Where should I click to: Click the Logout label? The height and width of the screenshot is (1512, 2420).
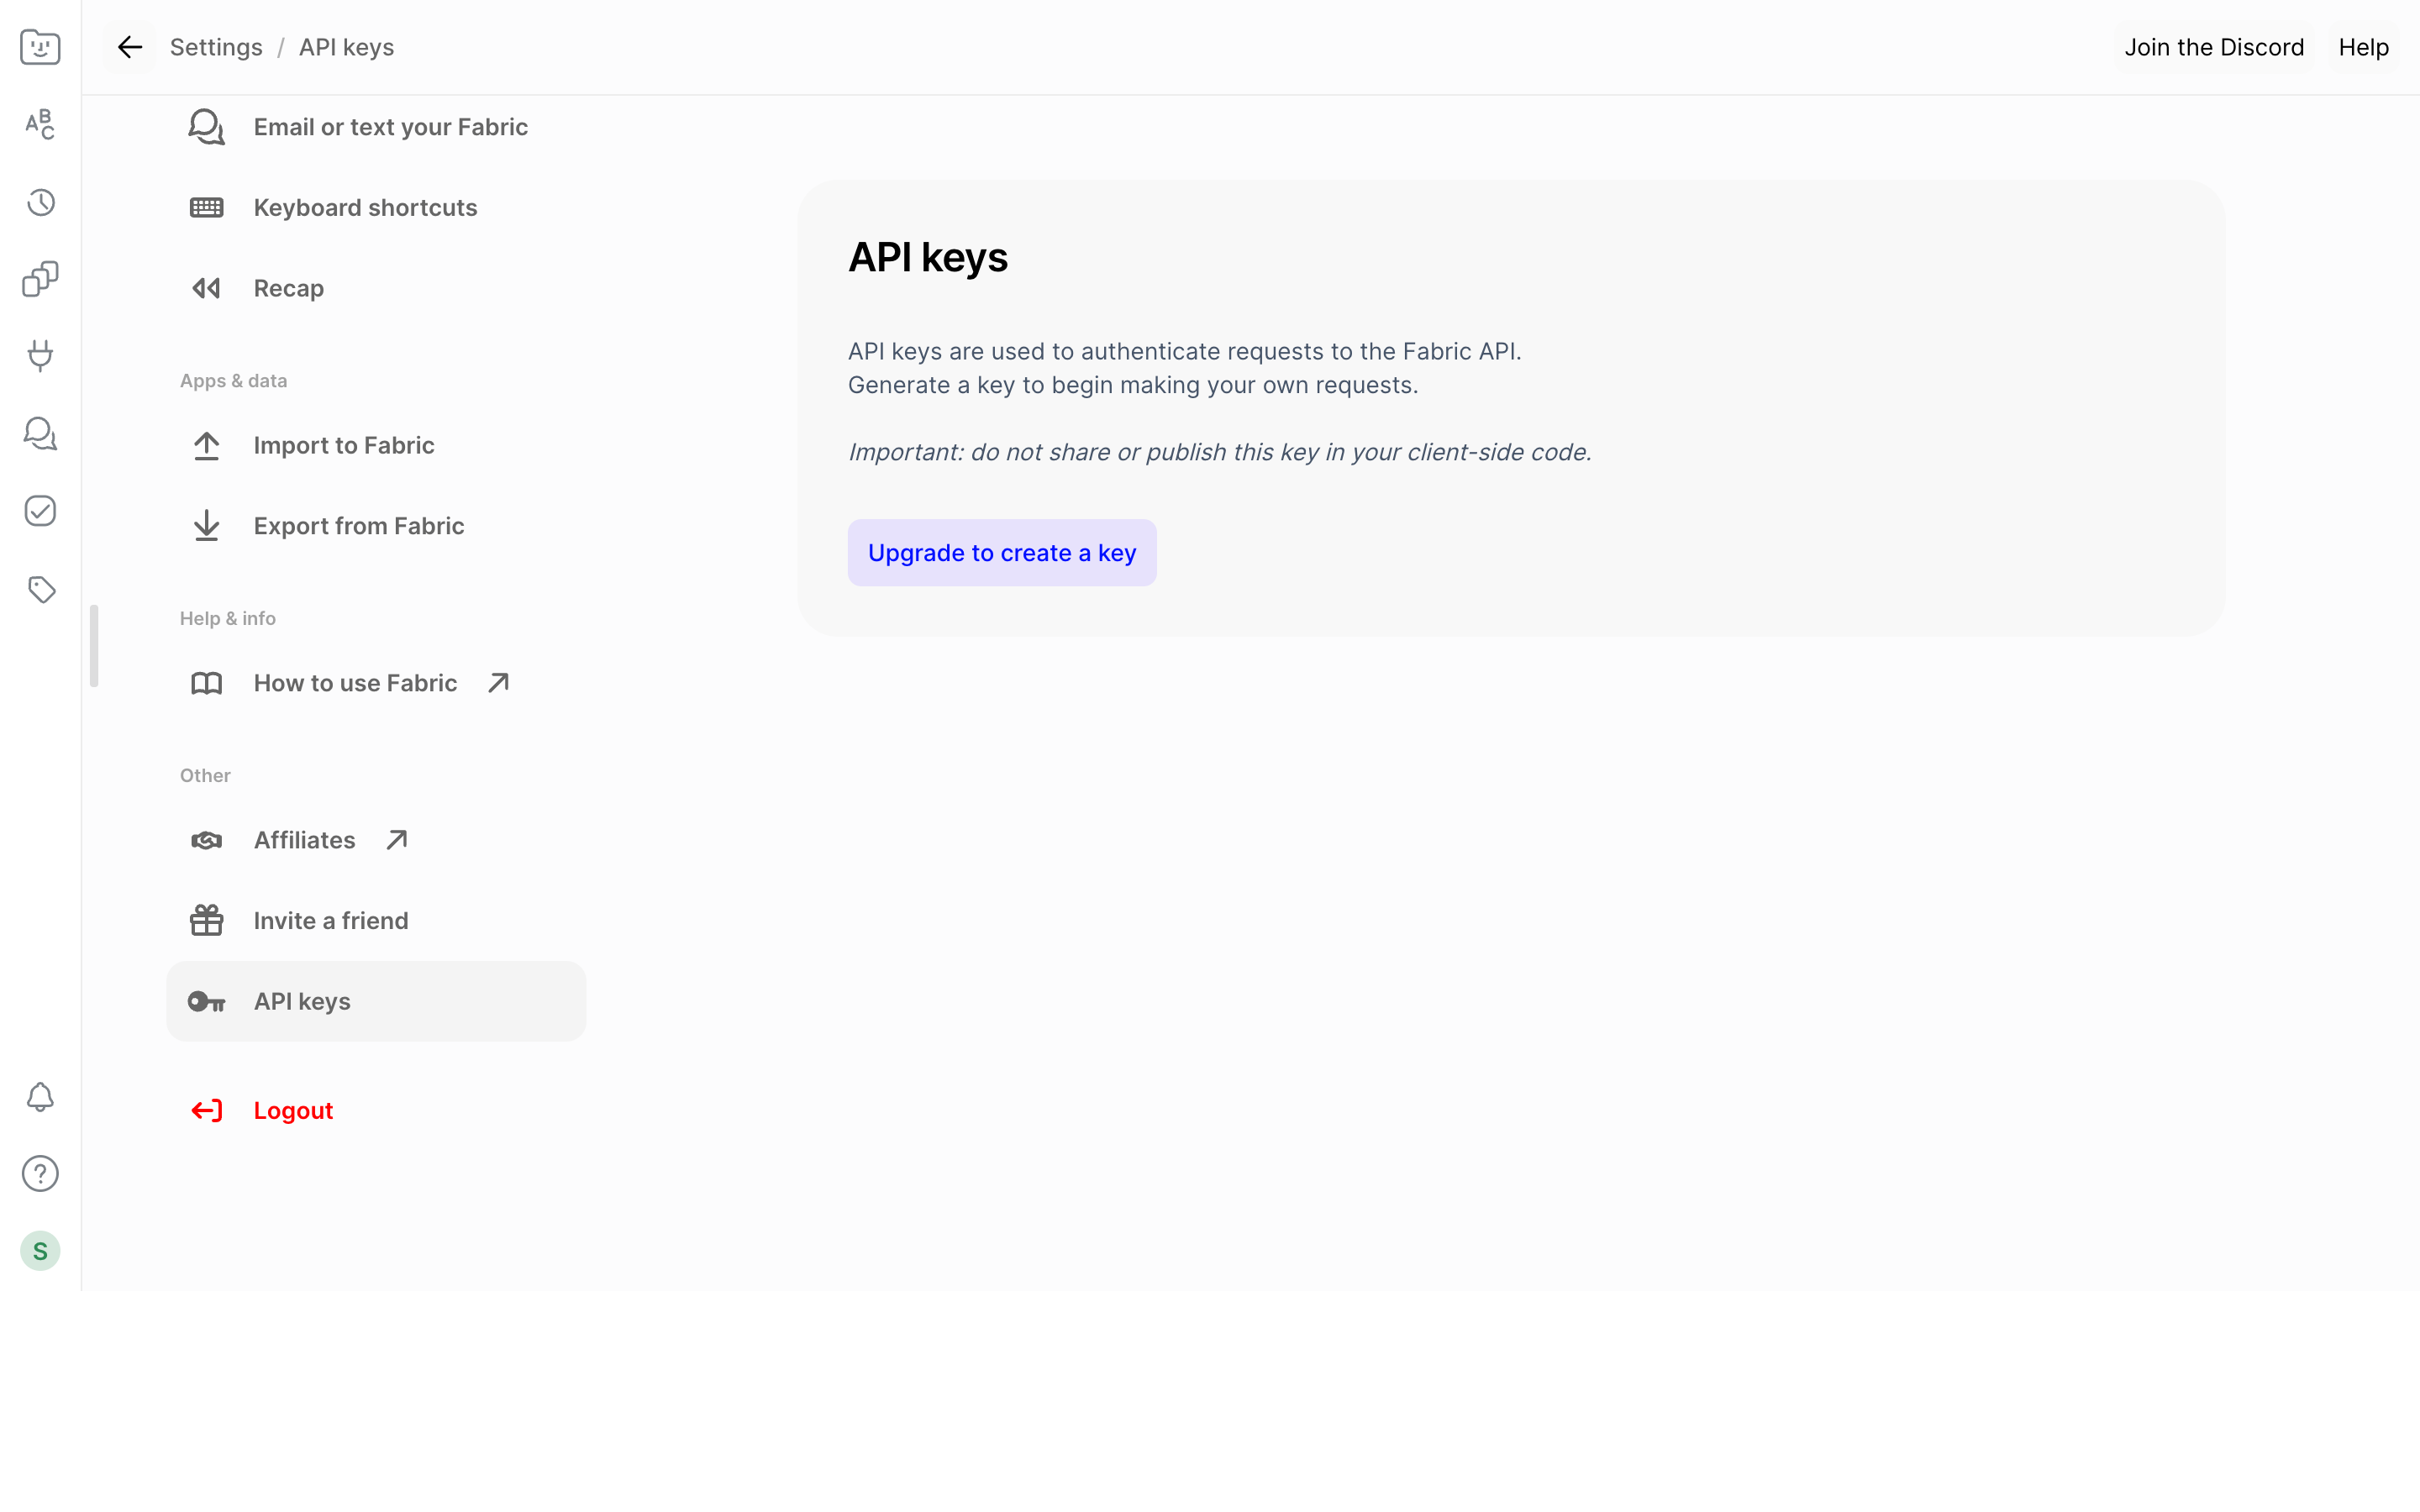293,1111
